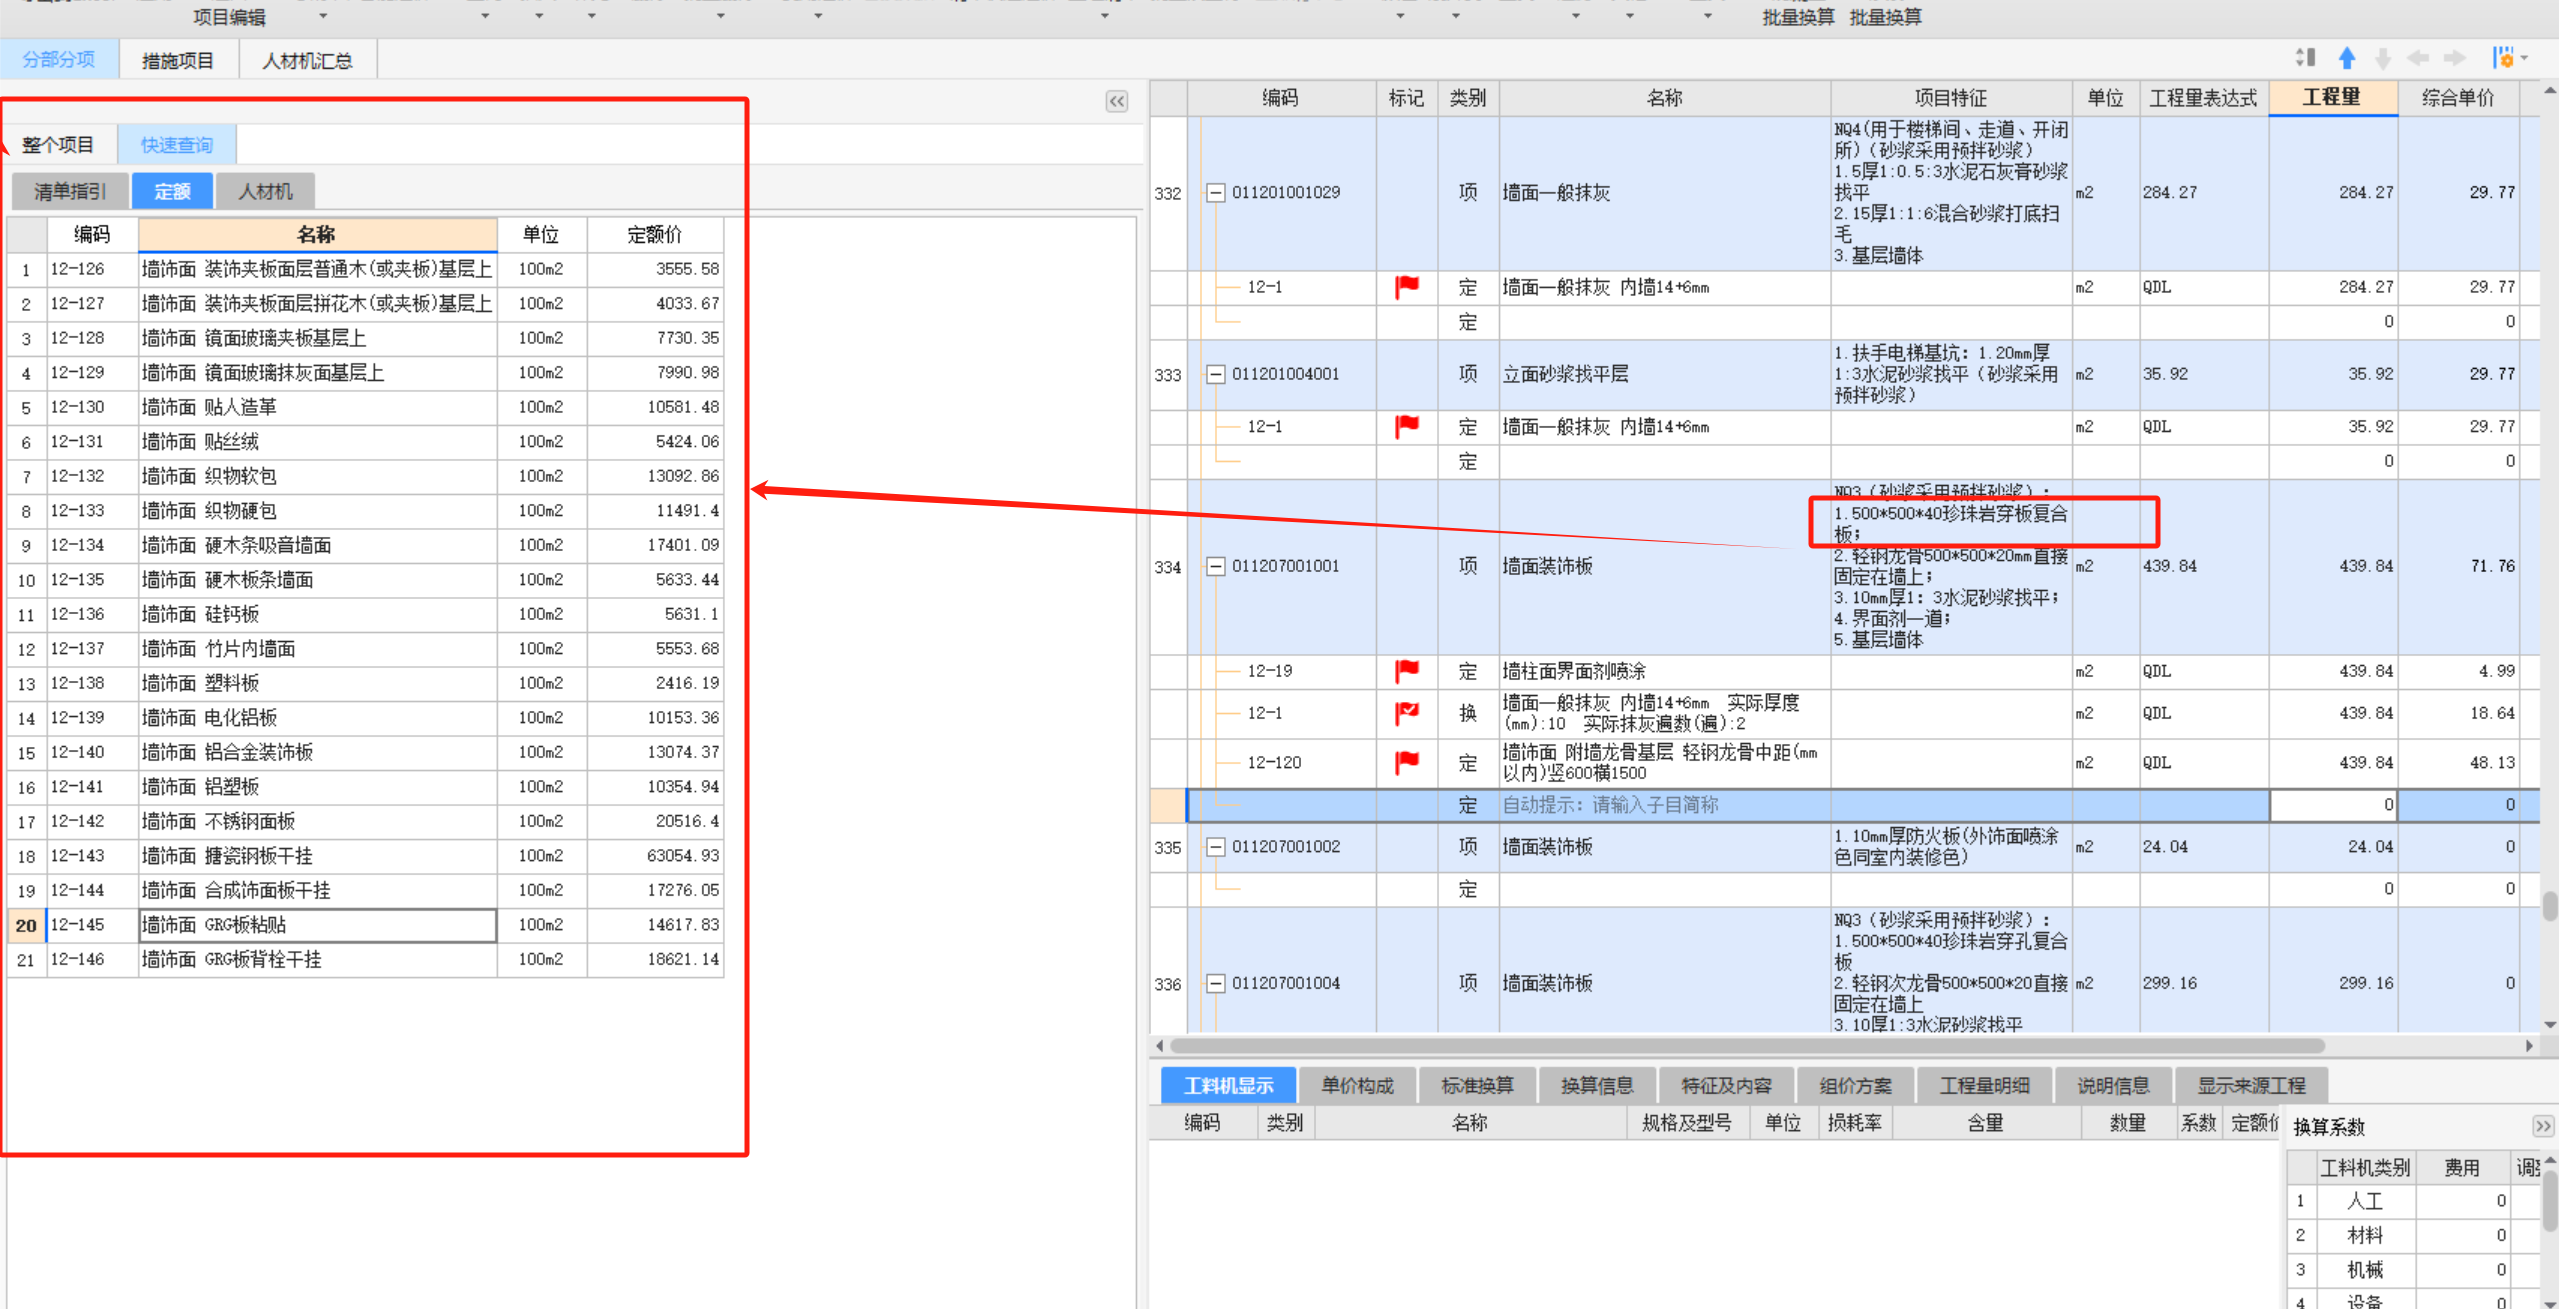The height and width of the screenshot is (1309, 2559).
Task: Collapse item 011207001004 tree node
Action: (1215, 984)
